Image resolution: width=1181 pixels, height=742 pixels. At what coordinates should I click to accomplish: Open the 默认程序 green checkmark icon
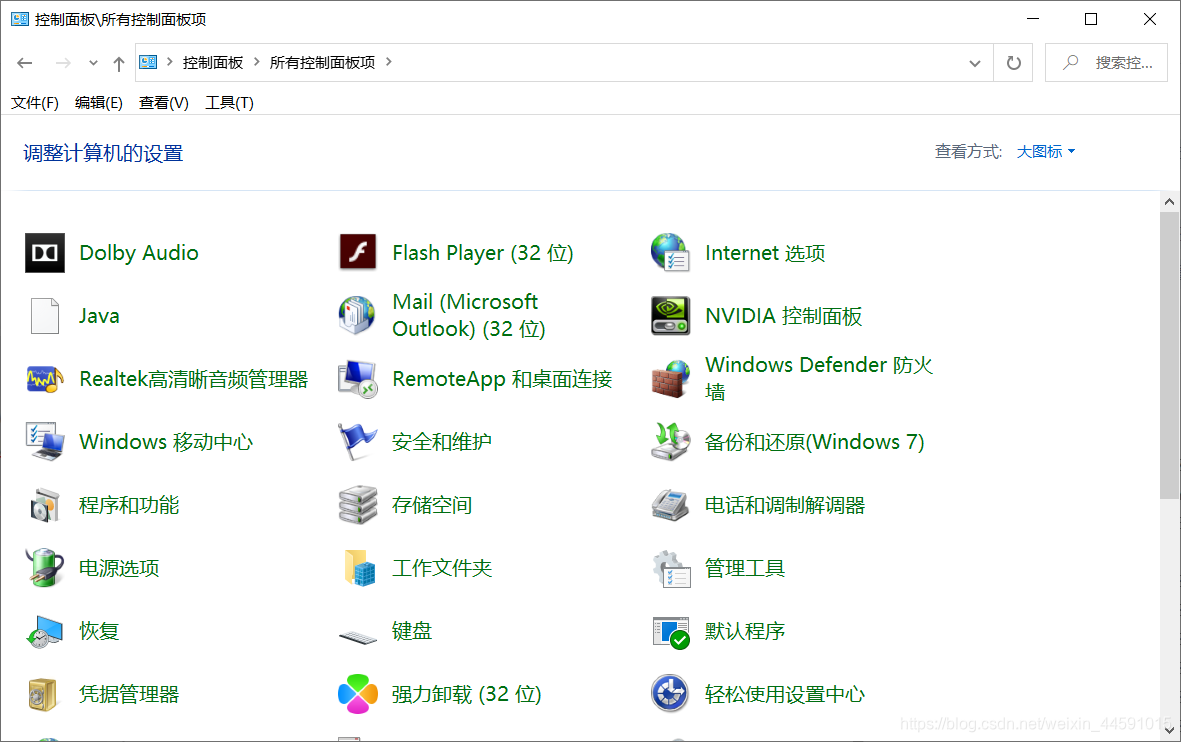point(671,633)
